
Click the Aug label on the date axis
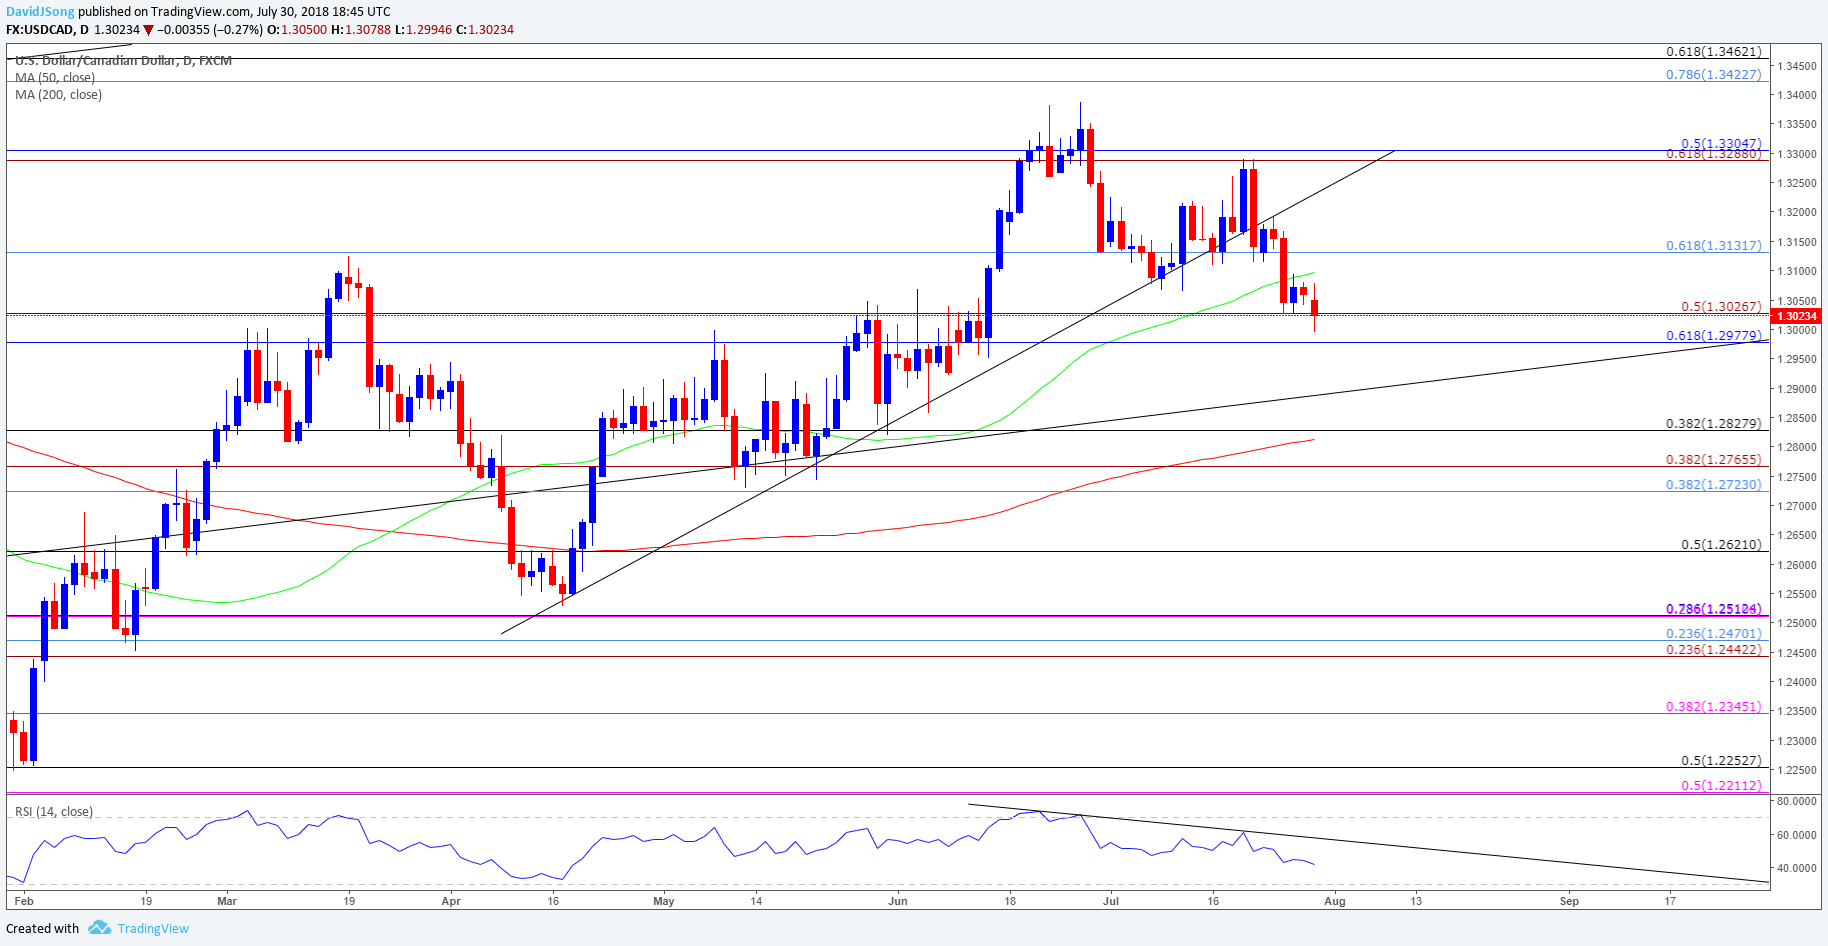(1335, 901)
